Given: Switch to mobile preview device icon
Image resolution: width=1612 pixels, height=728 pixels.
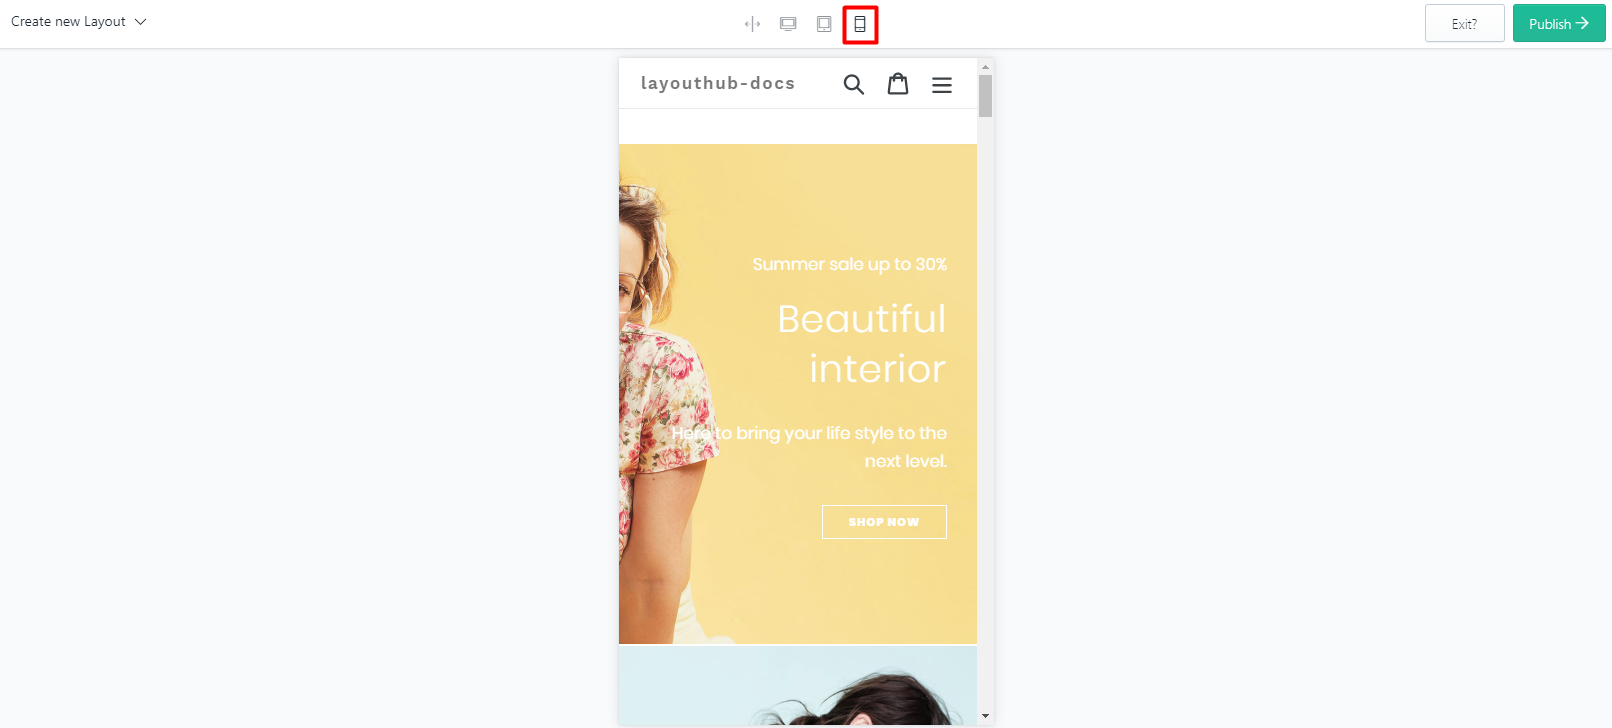Looking at the screenshot, I should pyautogui.click(x=860, y=24).
